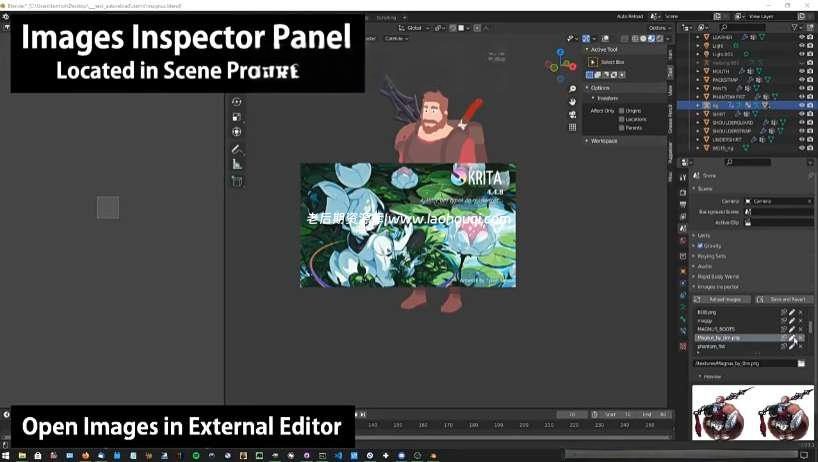Screen dimensions: 818x462
Task: Select the Scale tool in viewport toolbar
Action: pyautogui.click(x=236, y=117)
